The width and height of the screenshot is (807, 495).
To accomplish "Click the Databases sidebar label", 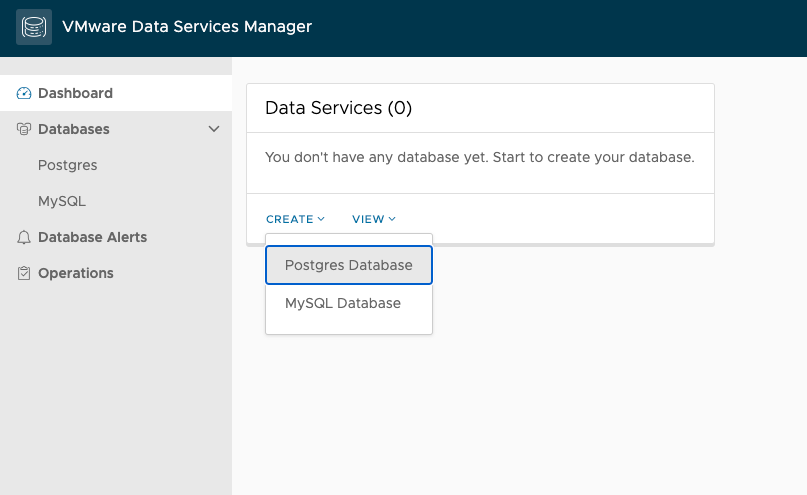I will click(x=74, y=129).
